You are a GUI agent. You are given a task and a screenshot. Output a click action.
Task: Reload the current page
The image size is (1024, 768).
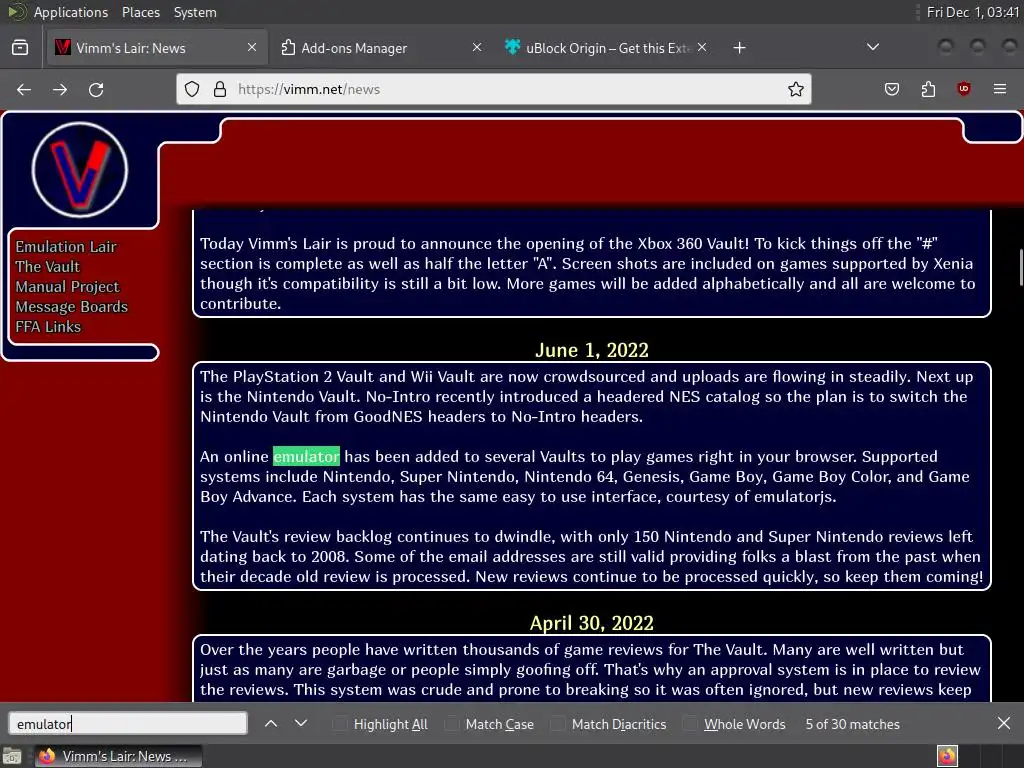tap(96, 89)
